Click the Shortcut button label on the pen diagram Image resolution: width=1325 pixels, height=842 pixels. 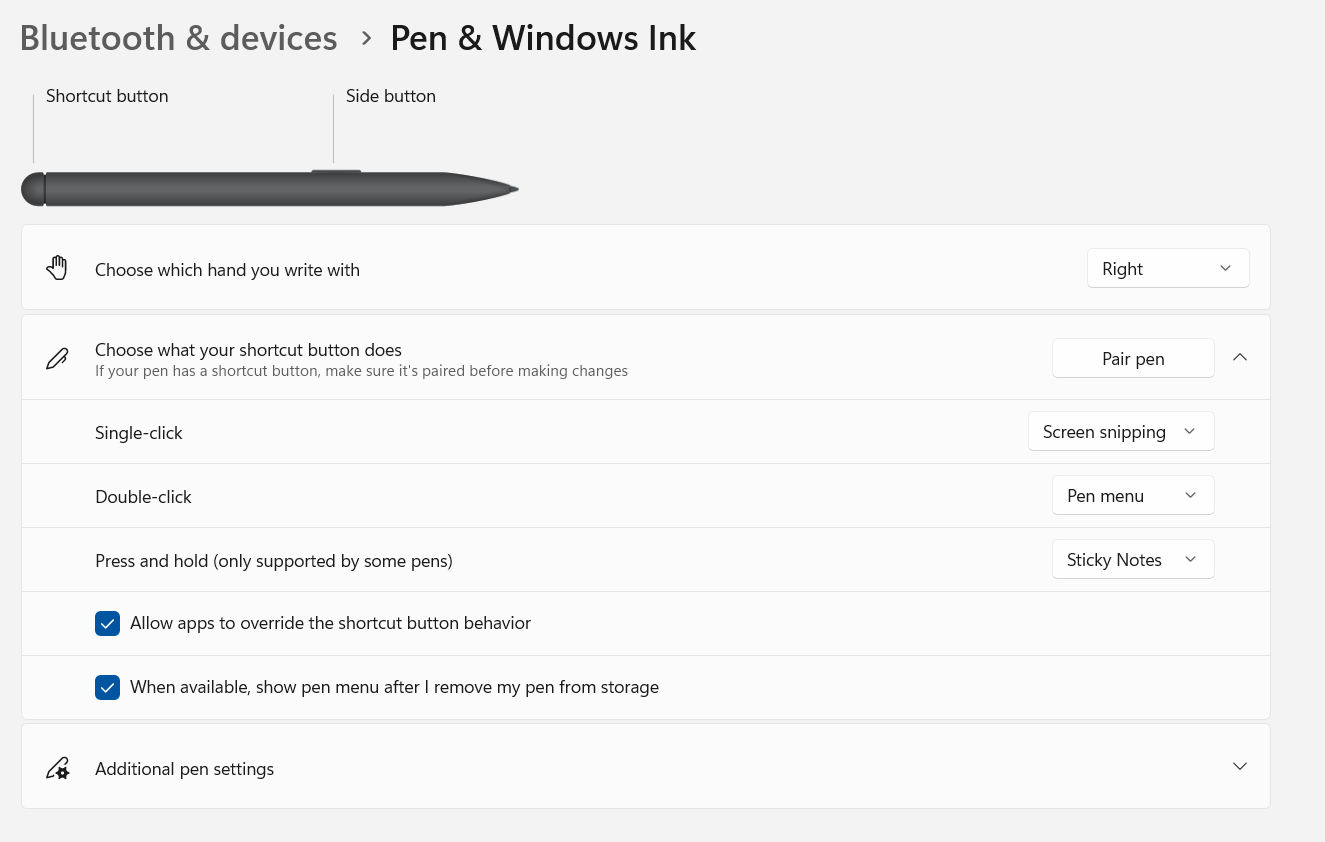click(107, 96)
